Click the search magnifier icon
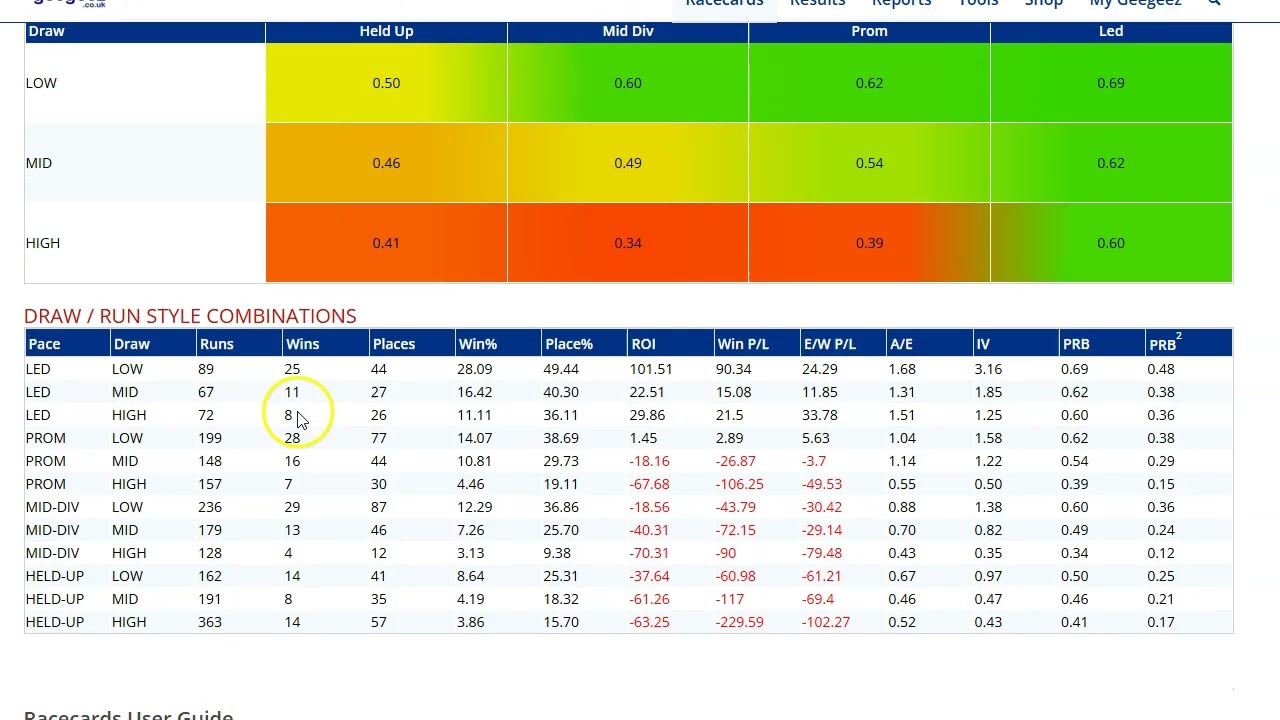The width and height of the screenshot is (1280, 720). (1214, 3)
